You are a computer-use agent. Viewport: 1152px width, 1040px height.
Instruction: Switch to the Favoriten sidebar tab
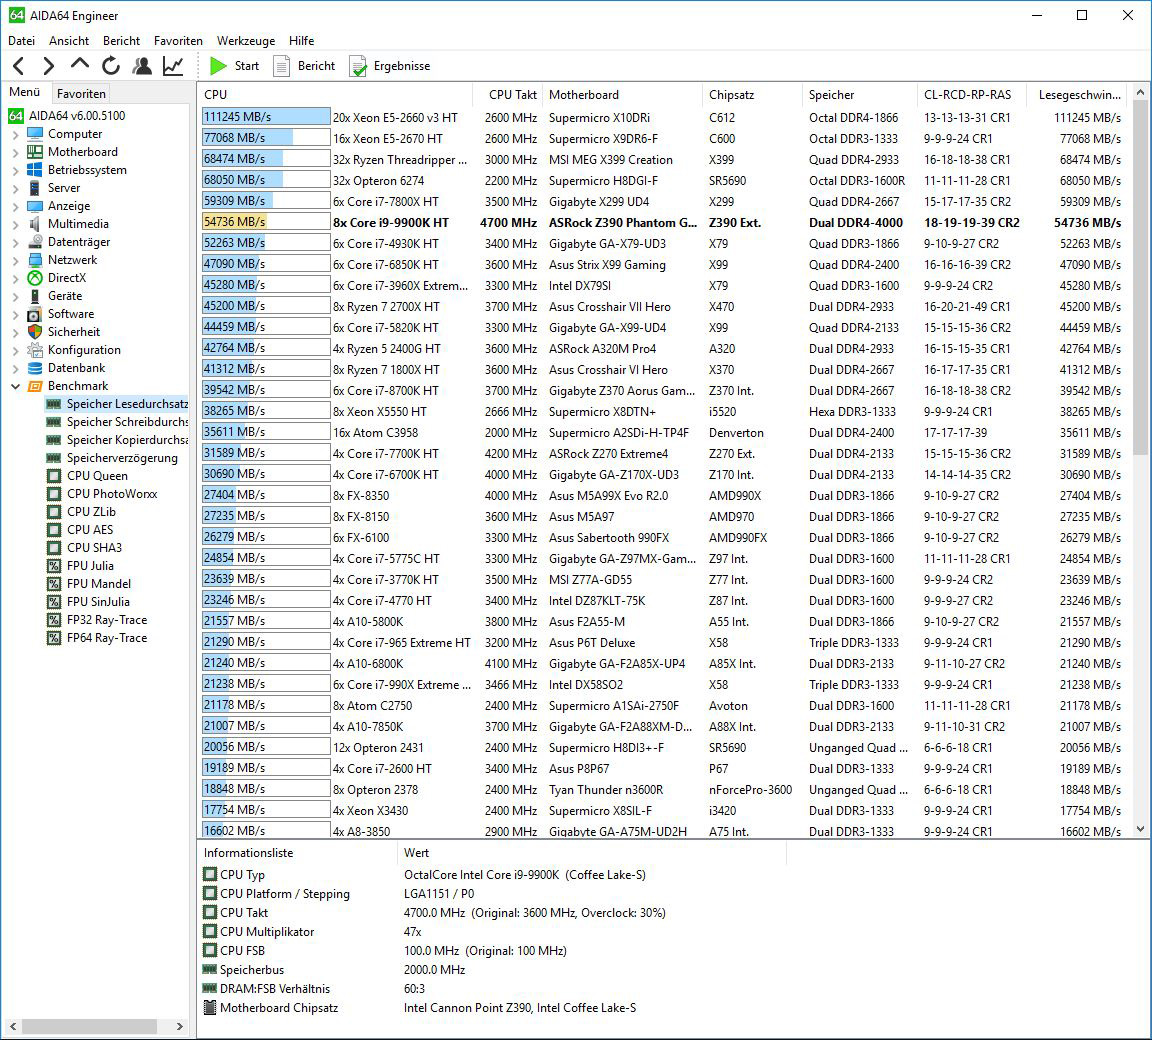pos(82,94)
